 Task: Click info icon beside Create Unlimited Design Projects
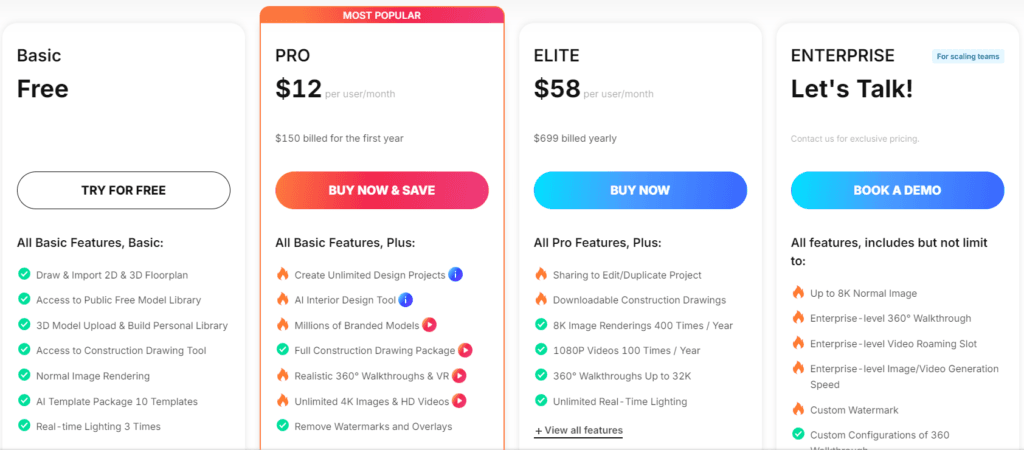[x=456, y=275]
